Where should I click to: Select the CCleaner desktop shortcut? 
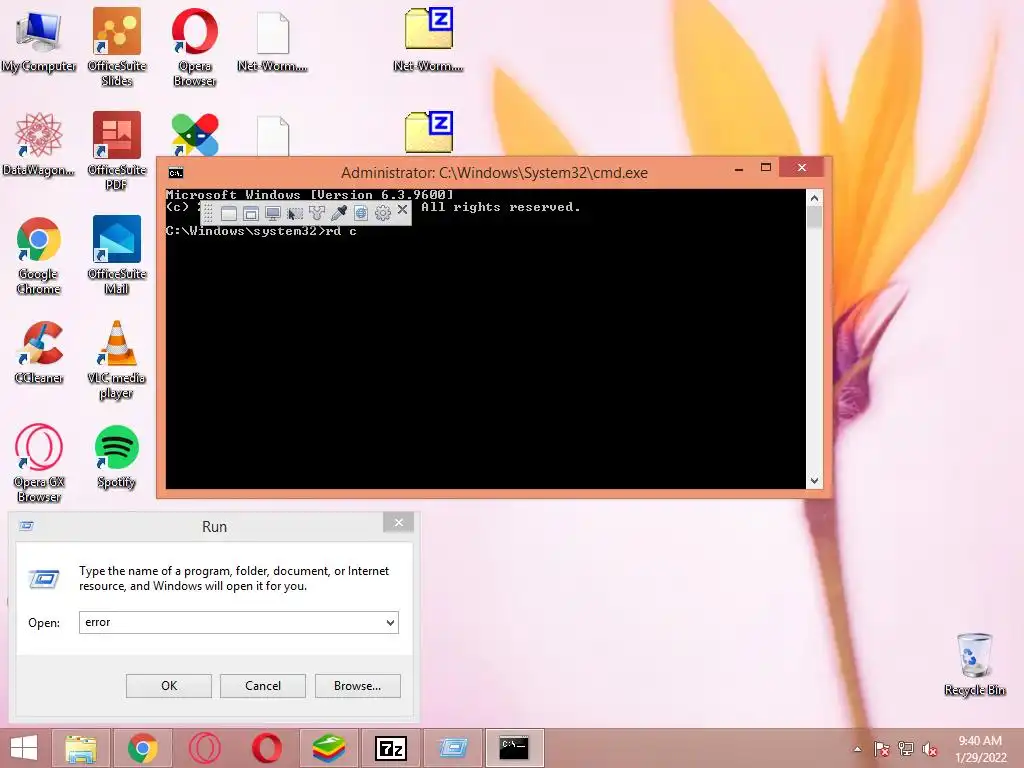coord(39,353)
